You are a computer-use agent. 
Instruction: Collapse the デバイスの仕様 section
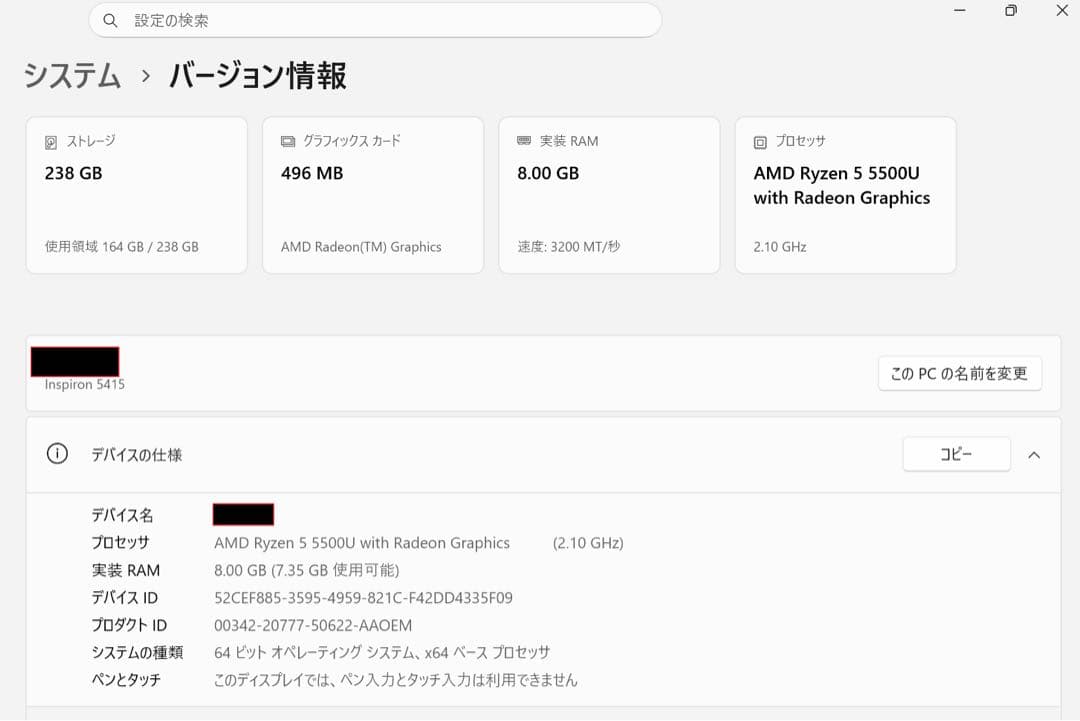tap(1034, 455)
